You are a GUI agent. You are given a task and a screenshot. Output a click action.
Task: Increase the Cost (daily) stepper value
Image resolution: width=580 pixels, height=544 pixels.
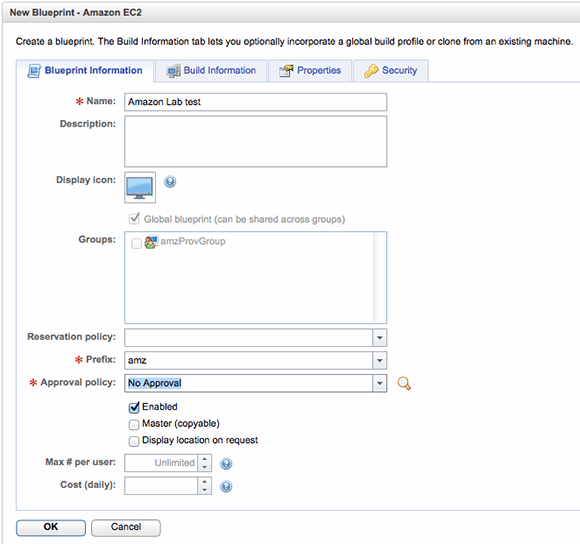(205, 482)
